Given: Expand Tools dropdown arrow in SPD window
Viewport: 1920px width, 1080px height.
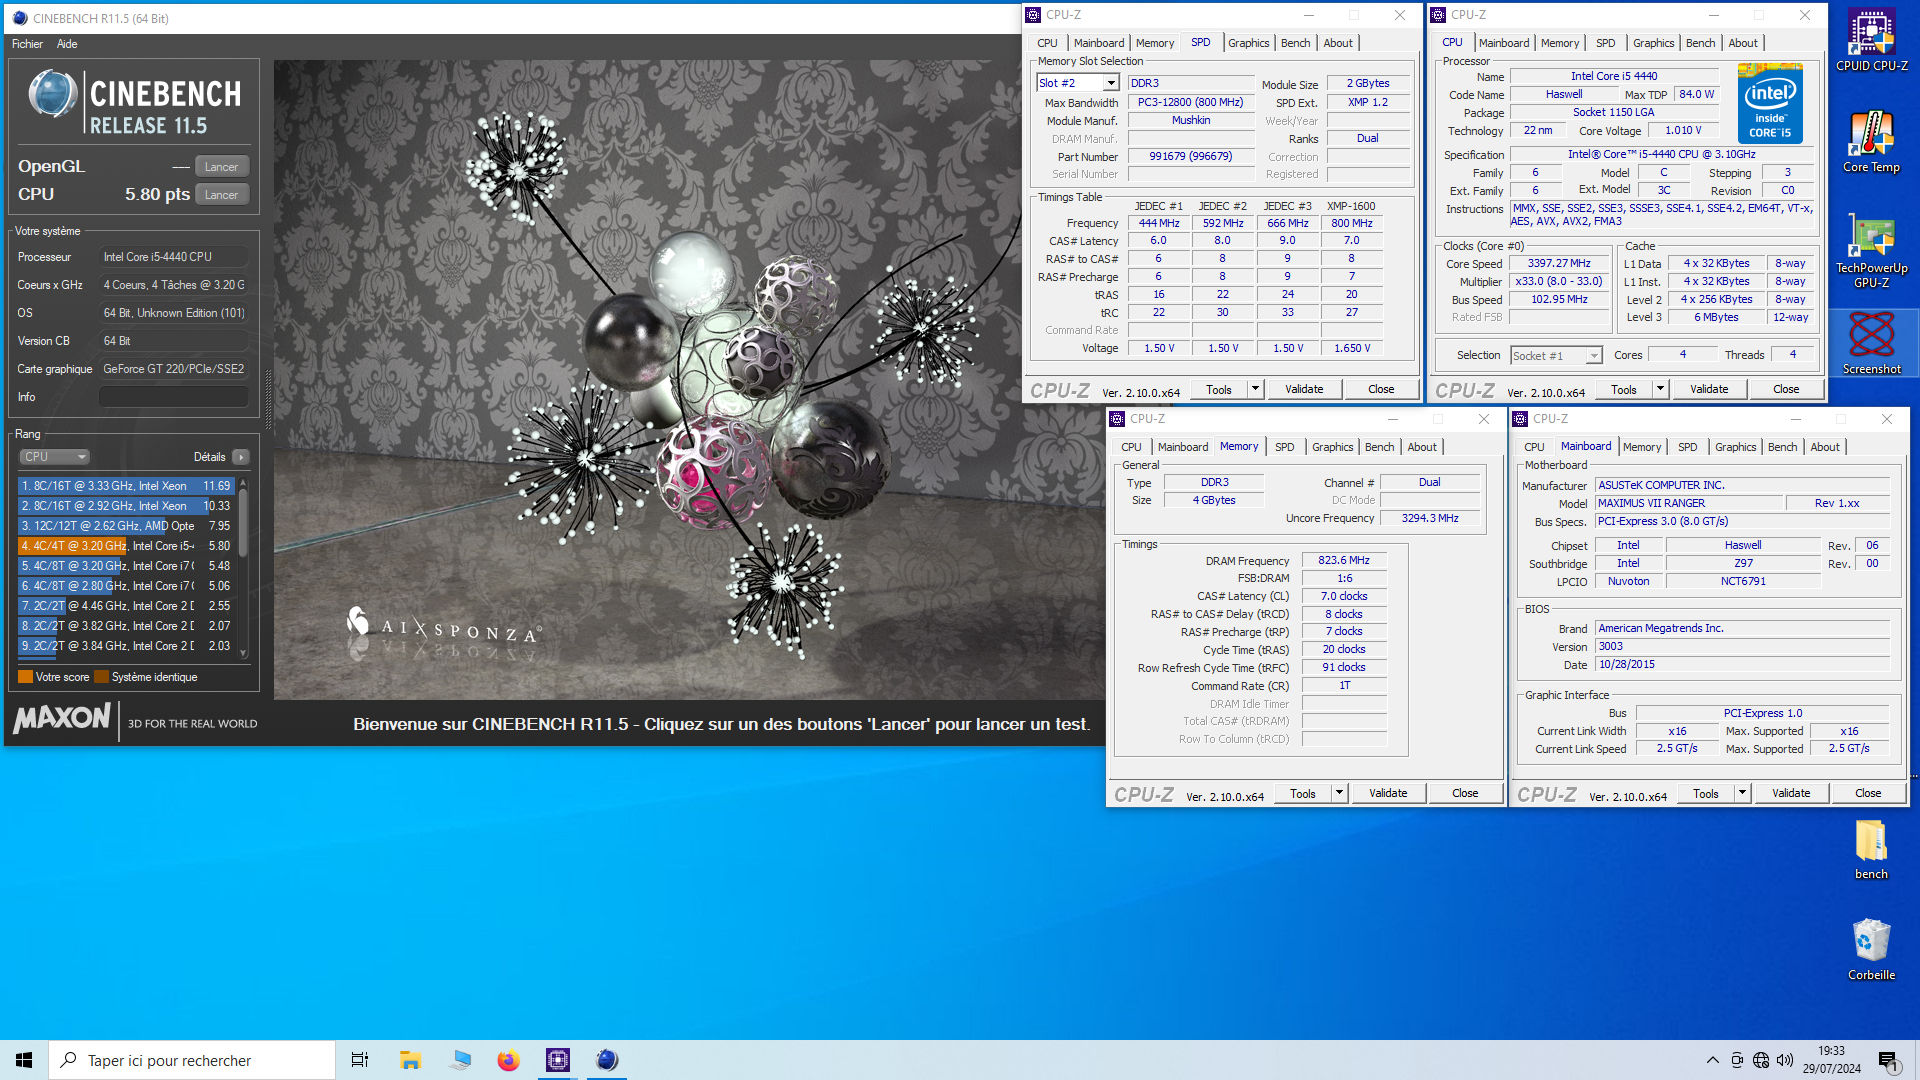Looking at the screenshot, I should 1256,389.
